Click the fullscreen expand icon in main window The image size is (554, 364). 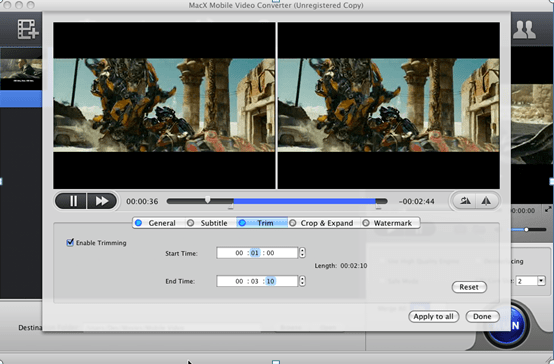[548, 209]
